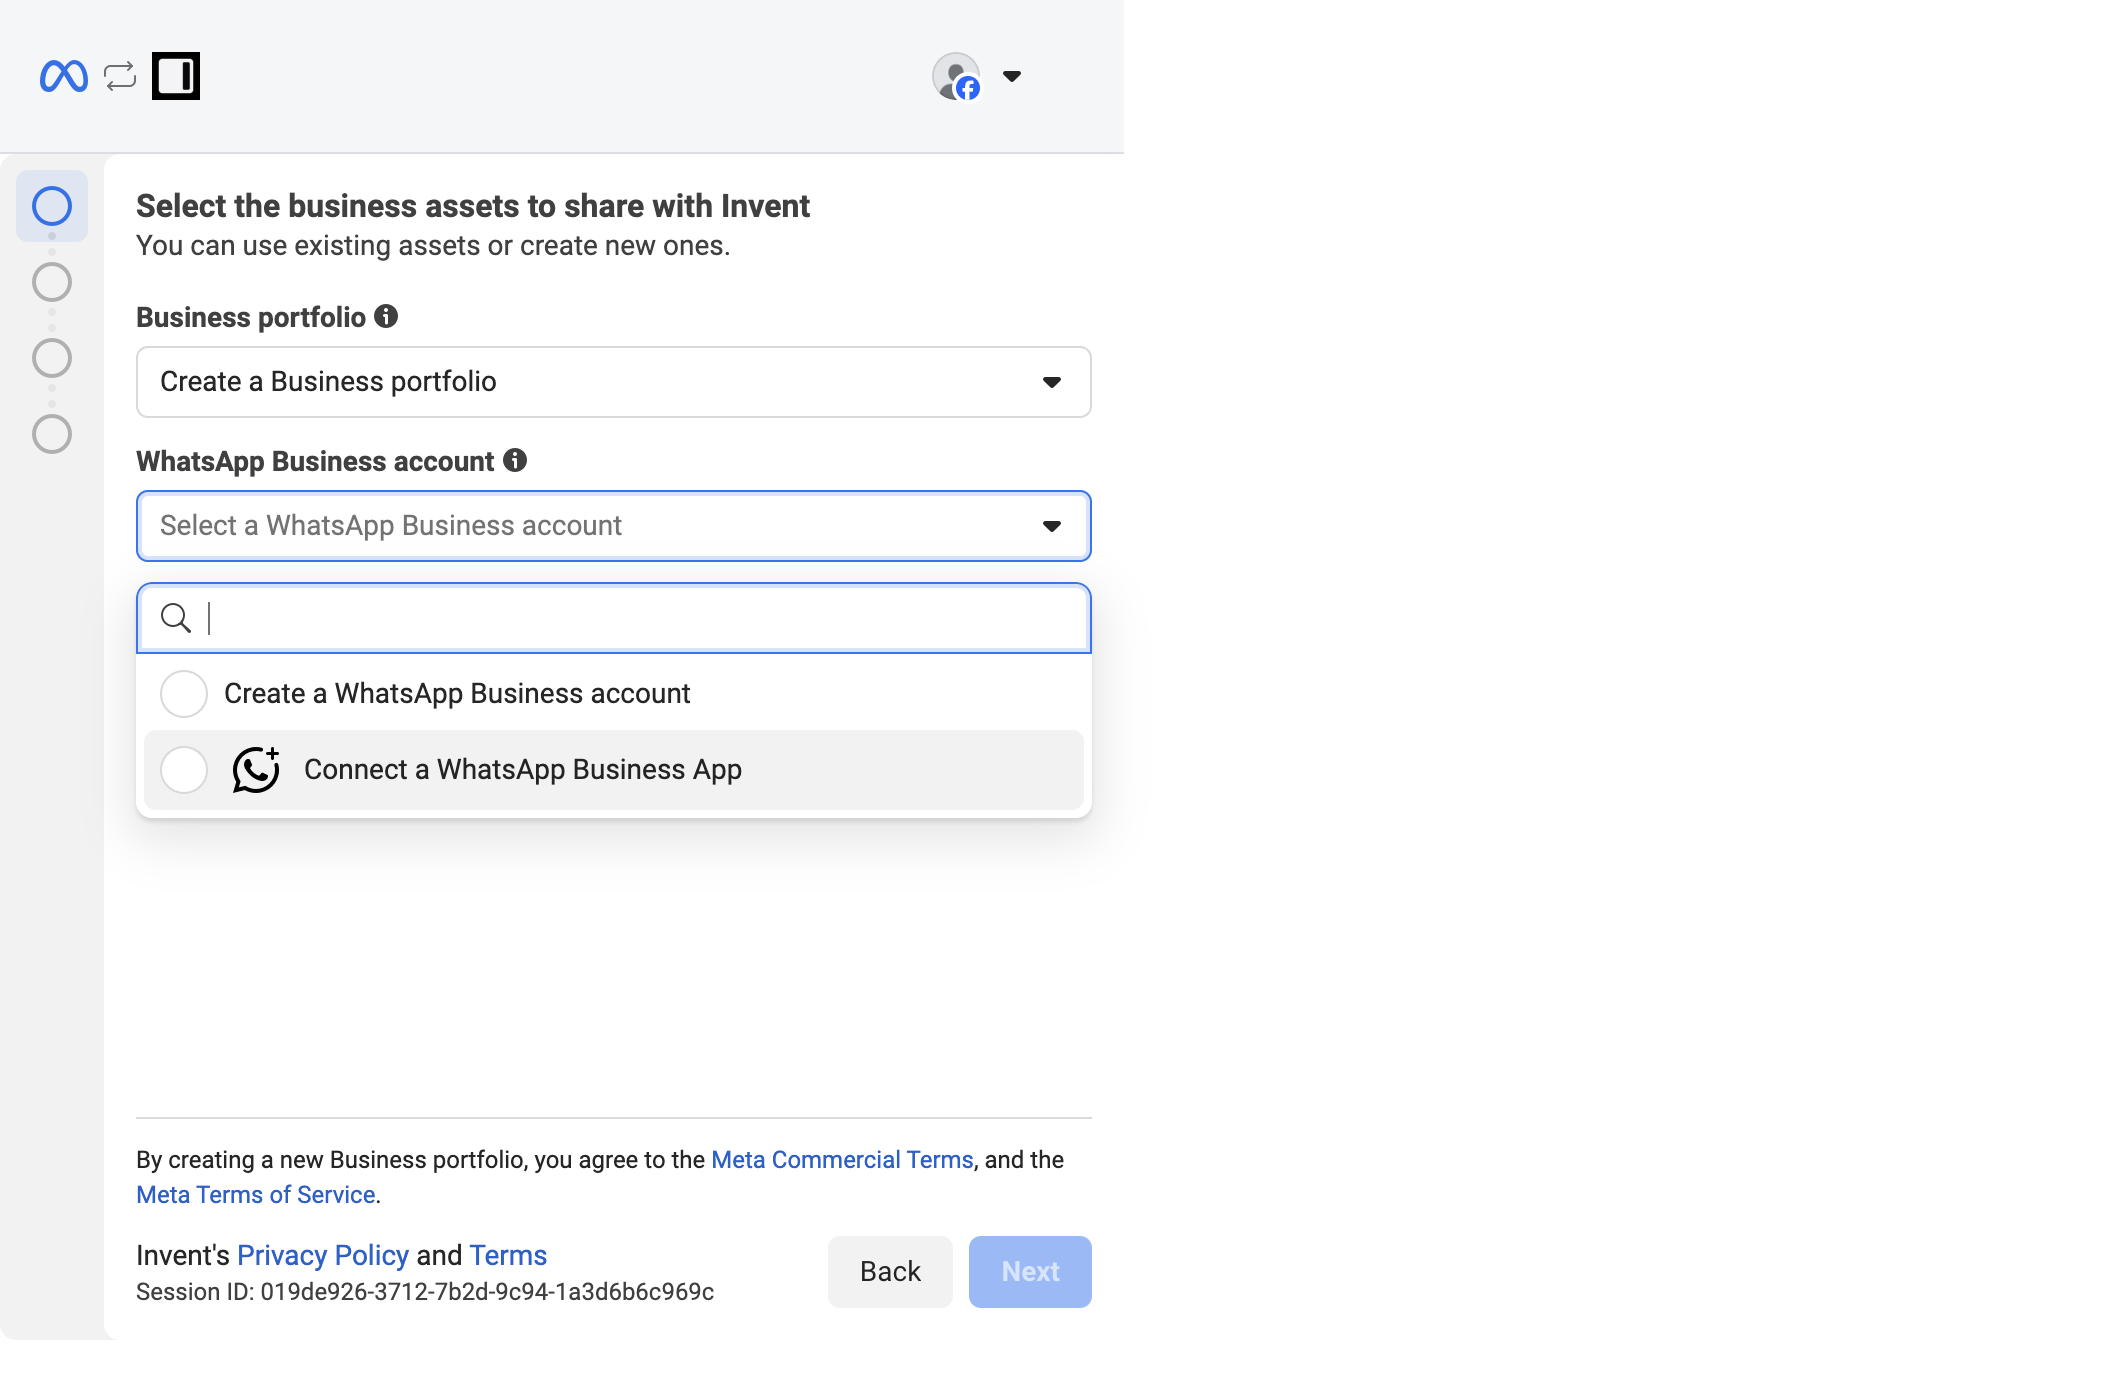The image size is (2104, 1396).
Task: Go to the first step circle in sidebar
Action: (x=52, y=206)
